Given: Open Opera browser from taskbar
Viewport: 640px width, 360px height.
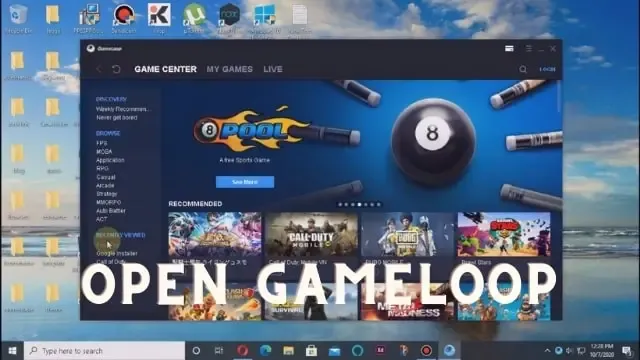Looking at the screenshot, I should [x=242, y=351].
